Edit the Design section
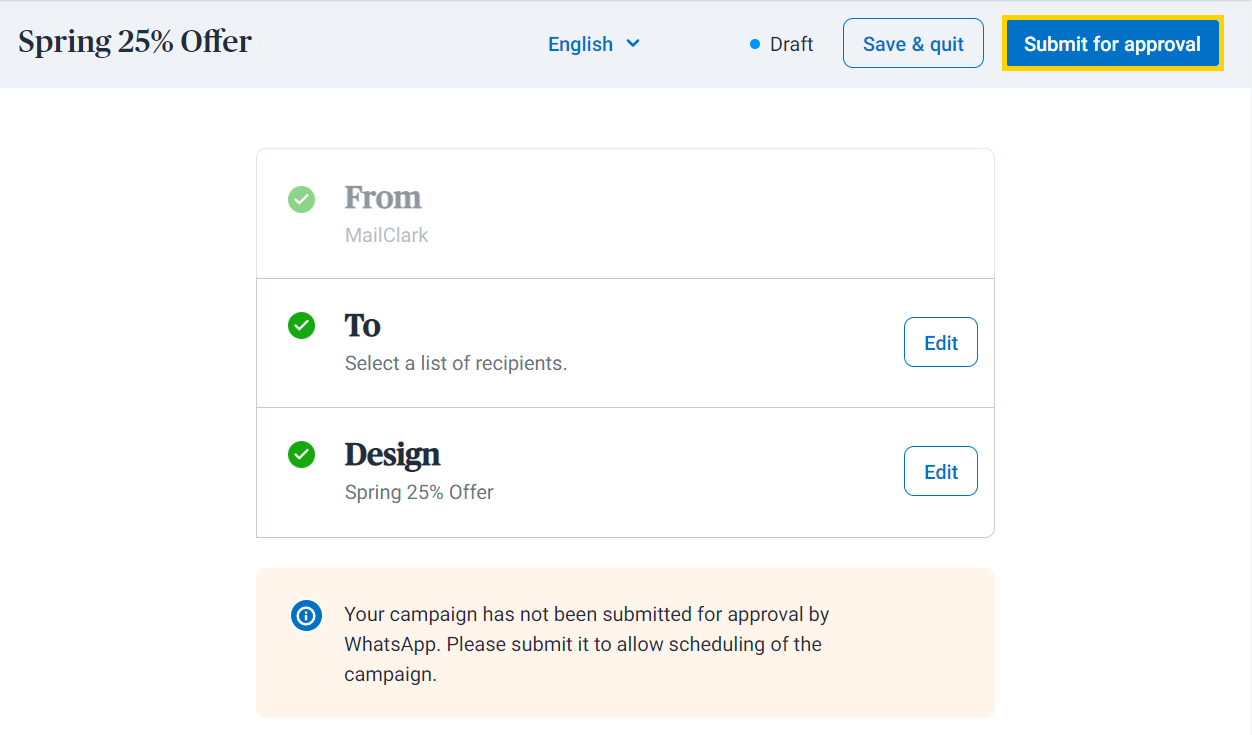Viewport: 1252px width, 735px height. pyautogui.click(x=940, y=472)
